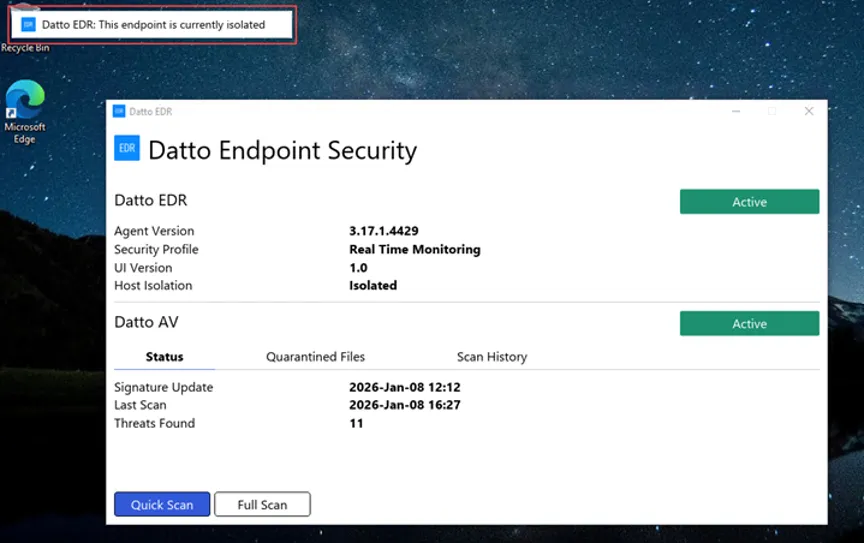Run a Full Scan

[262, 505]
